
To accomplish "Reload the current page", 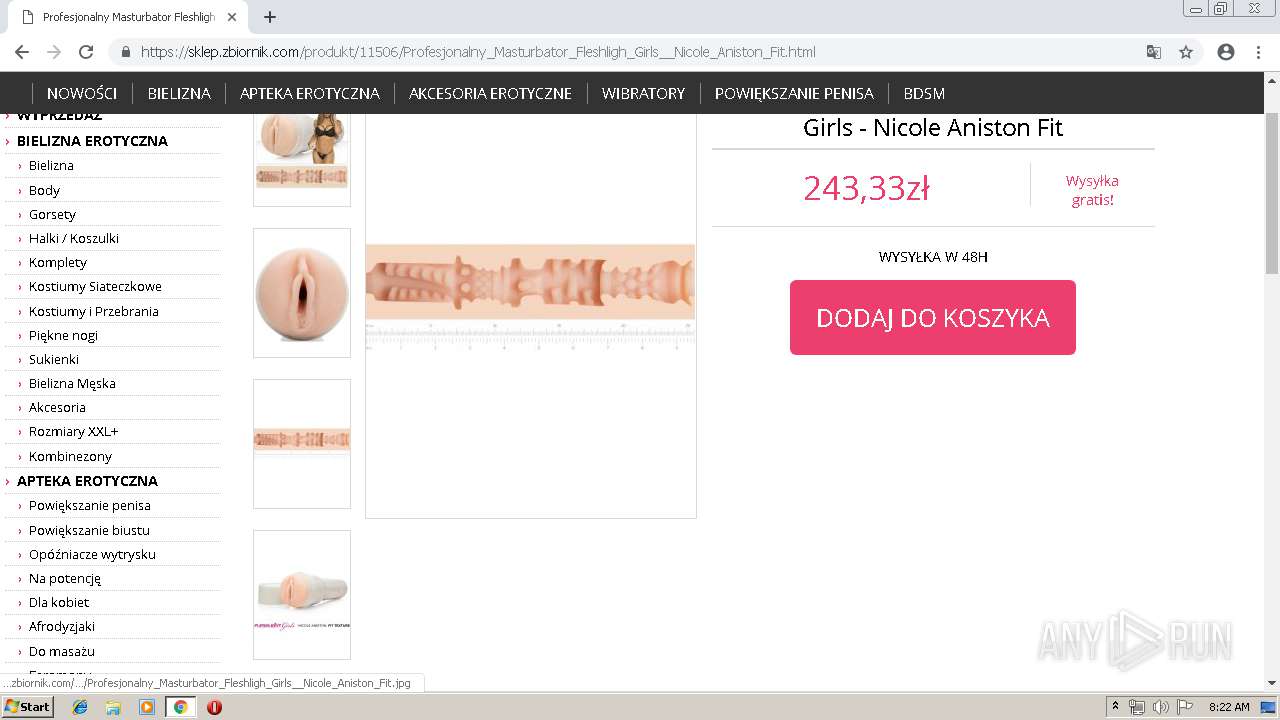I will coord(86,52).
